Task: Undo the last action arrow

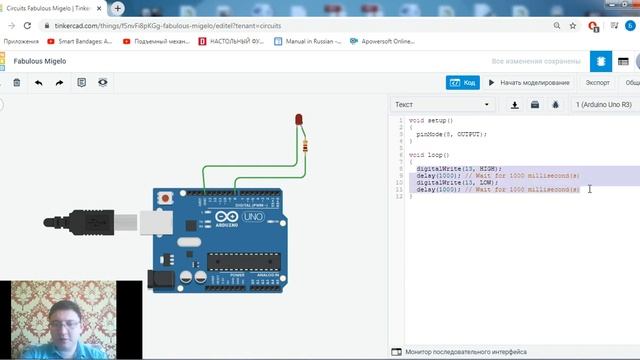Action: 39,83
